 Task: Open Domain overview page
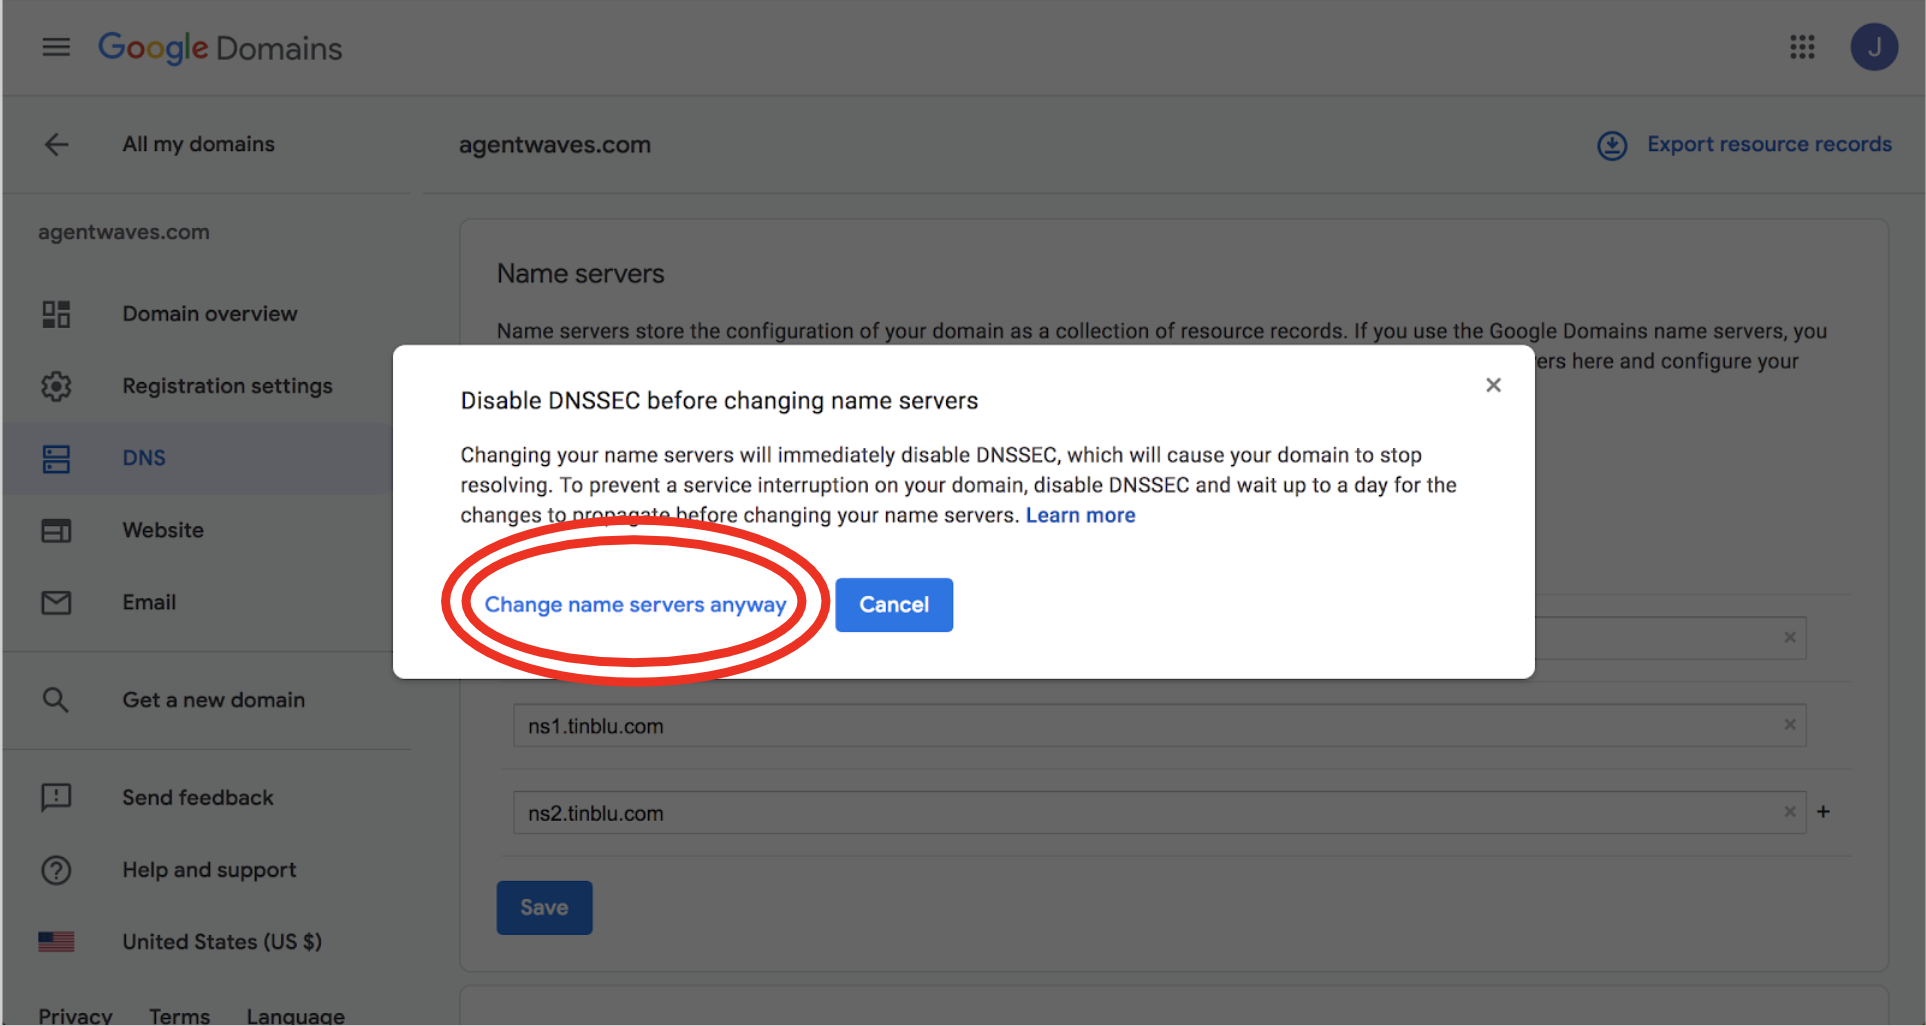click(210, 314)
